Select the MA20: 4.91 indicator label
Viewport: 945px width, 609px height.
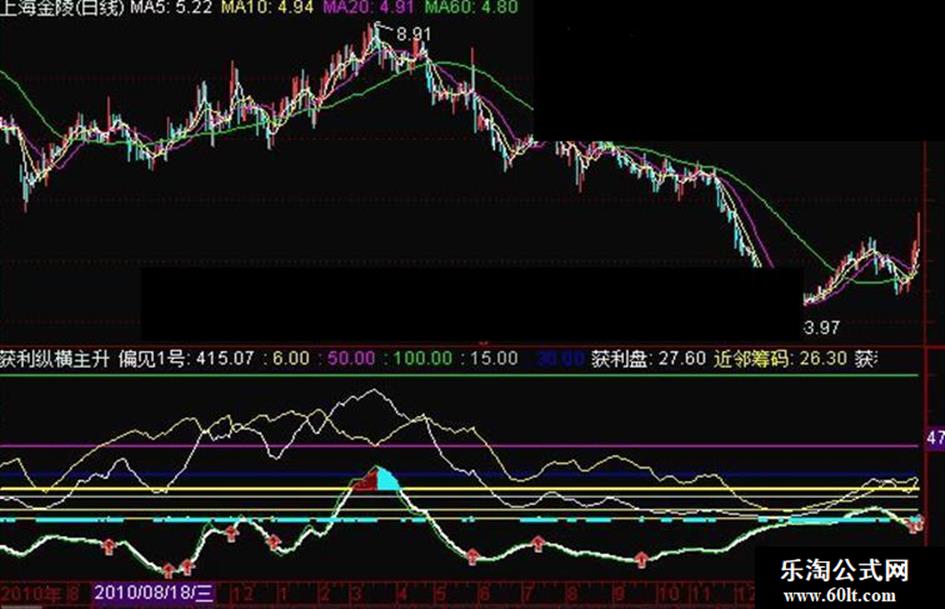point(368,7)
